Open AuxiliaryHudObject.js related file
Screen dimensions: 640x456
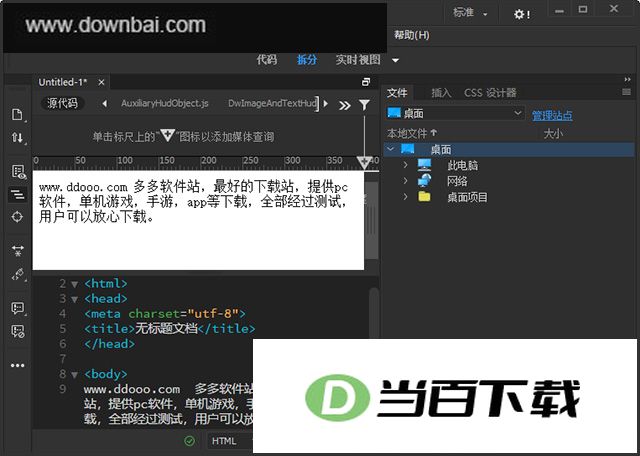pyautogui.click(x=164, y=104)
